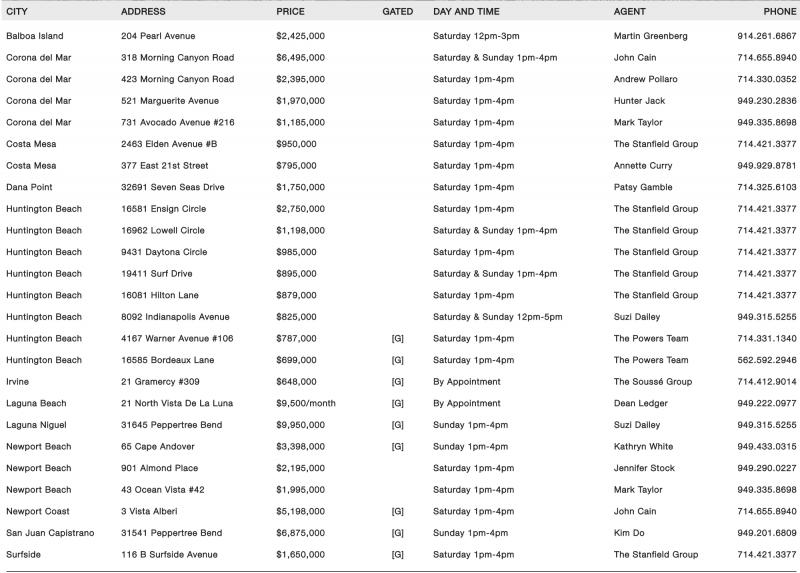Click the $9,500/month price
This screenshot has height=573, width=800.
click(x=307, y=403)
